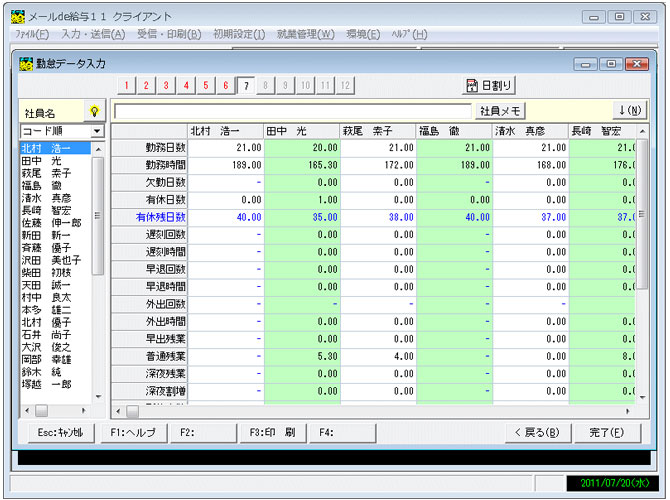Click the 日割り calculator button
670x500 pixels.
[x=489, y=85]
